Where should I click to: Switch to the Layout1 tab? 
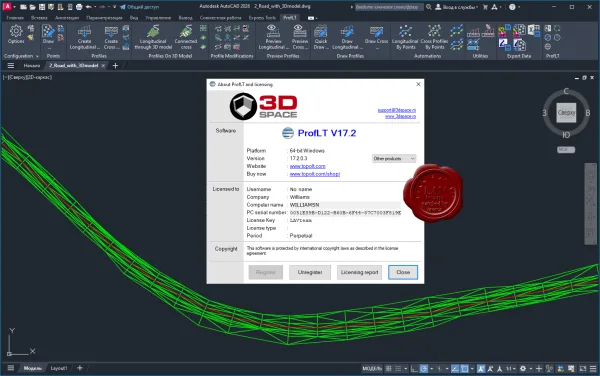point(59,368)
